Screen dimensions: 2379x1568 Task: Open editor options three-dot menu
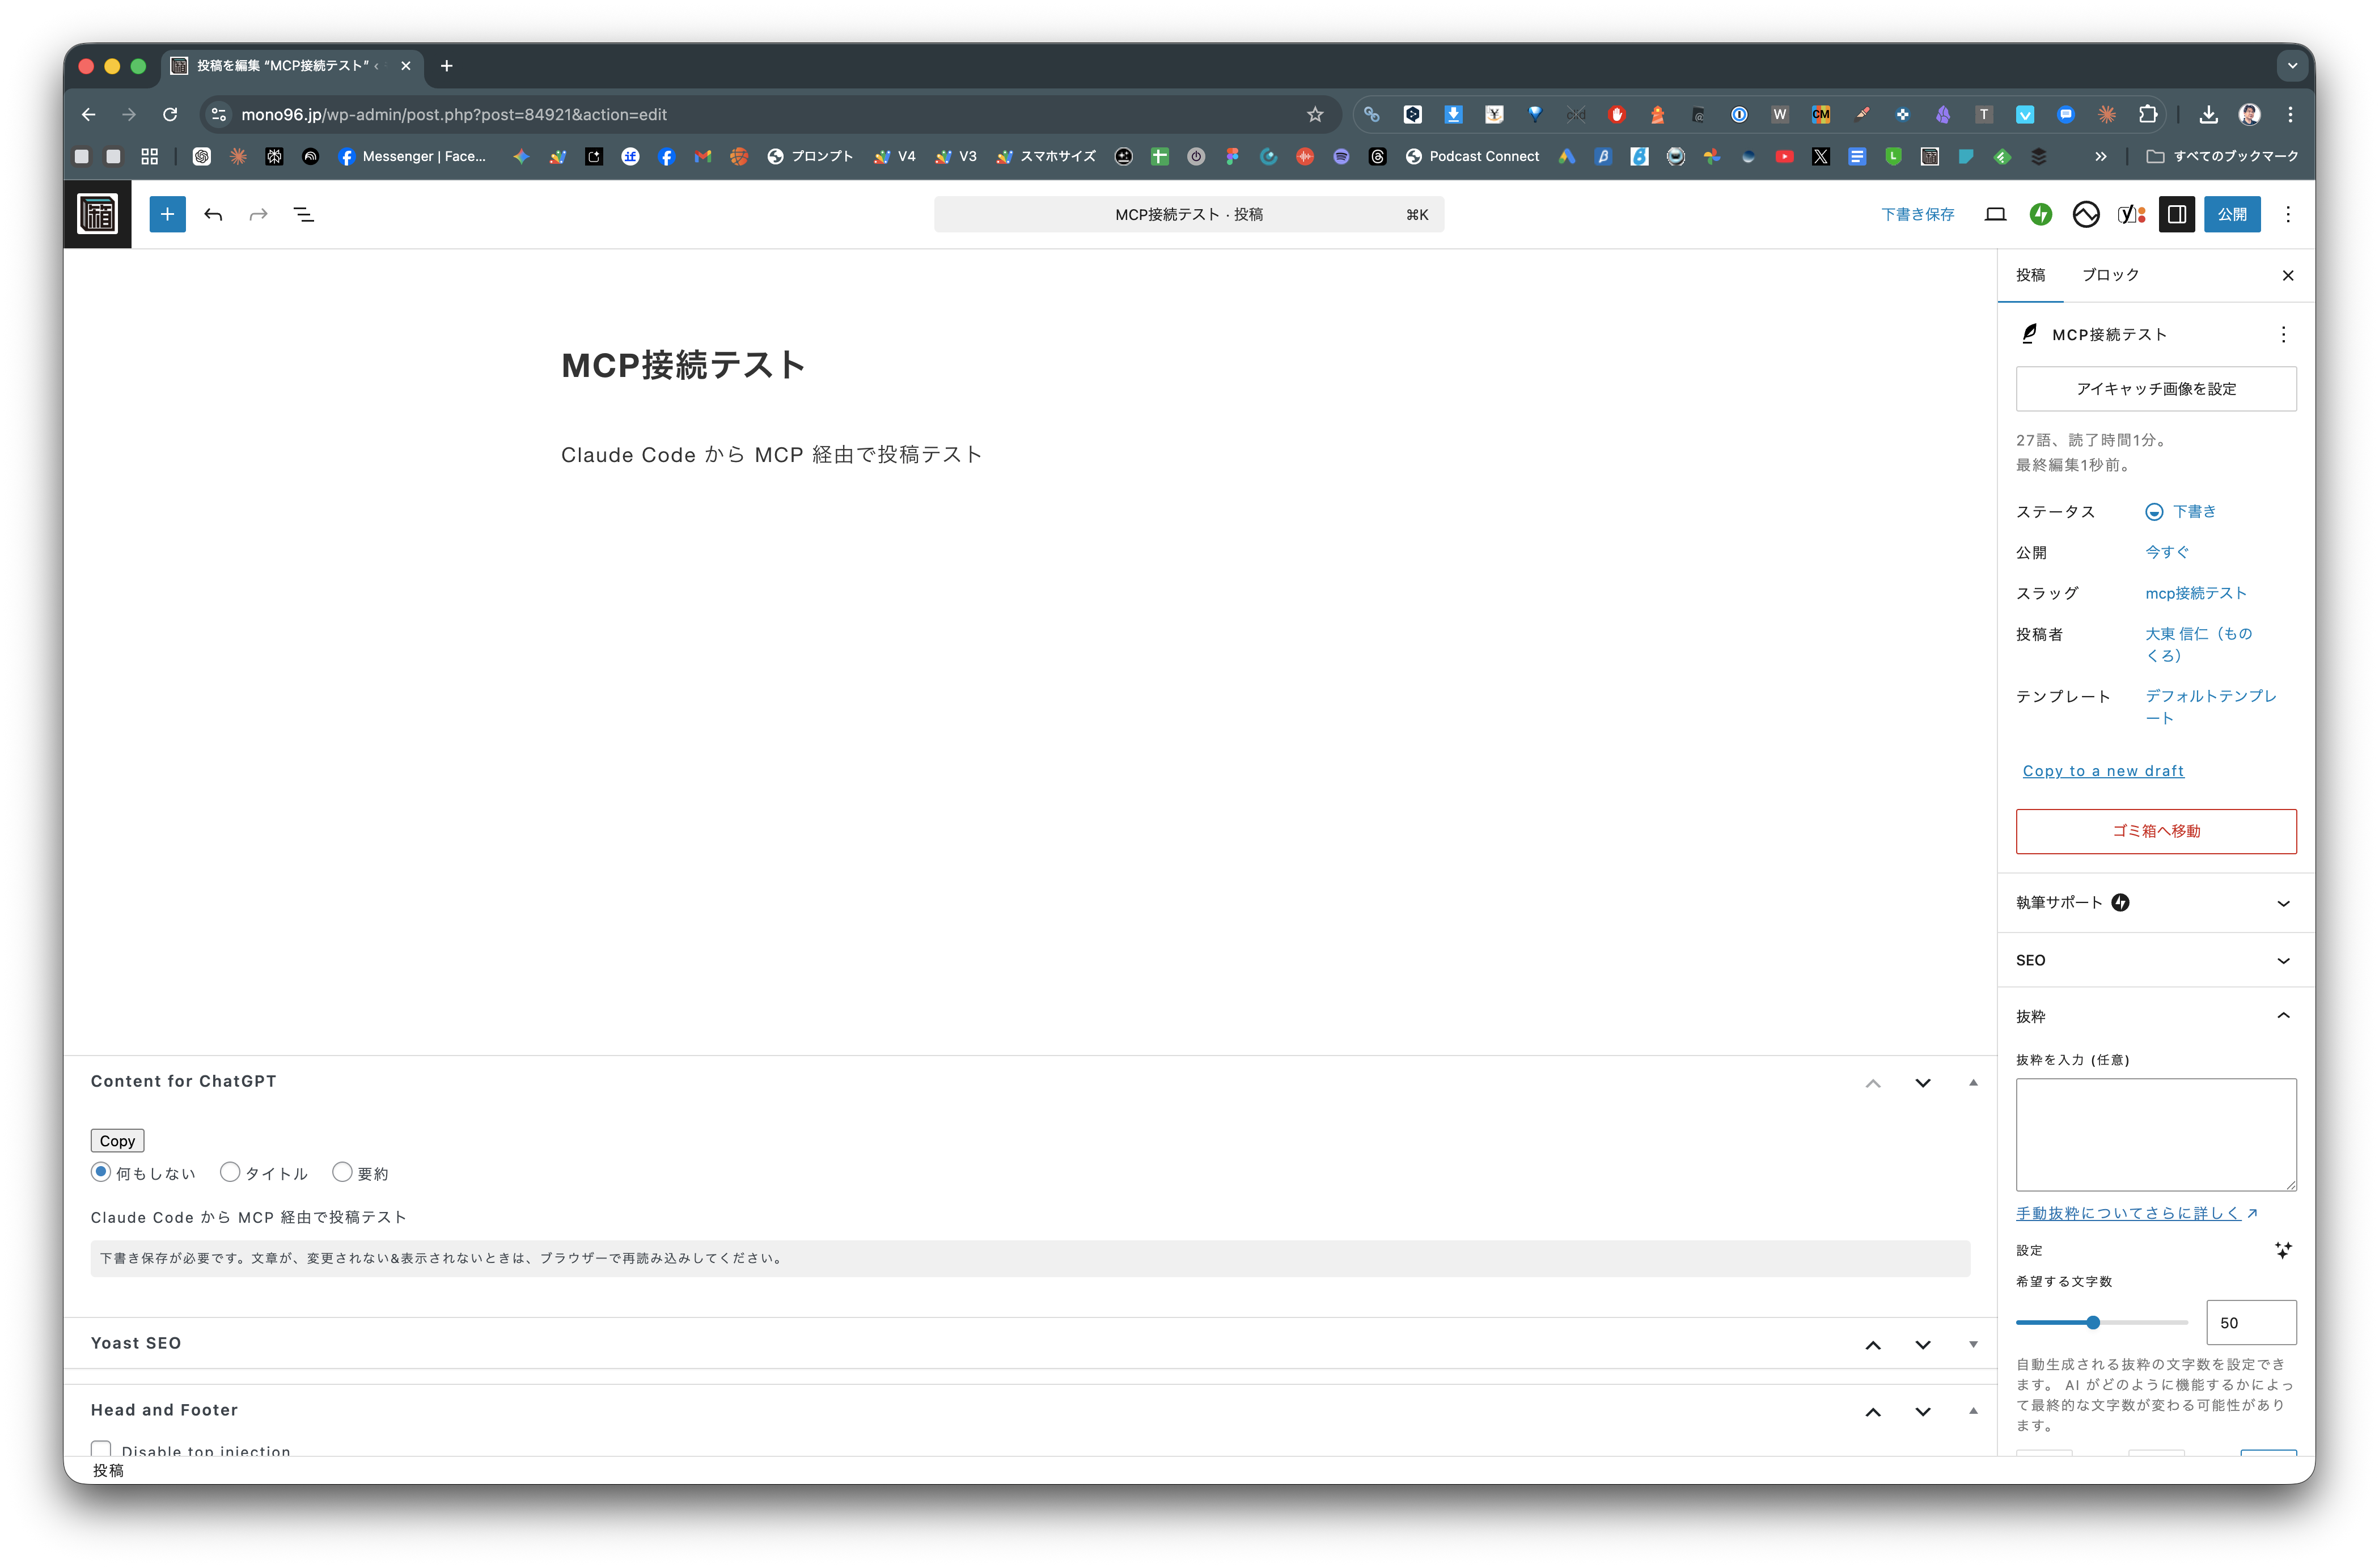(2287, 214)
